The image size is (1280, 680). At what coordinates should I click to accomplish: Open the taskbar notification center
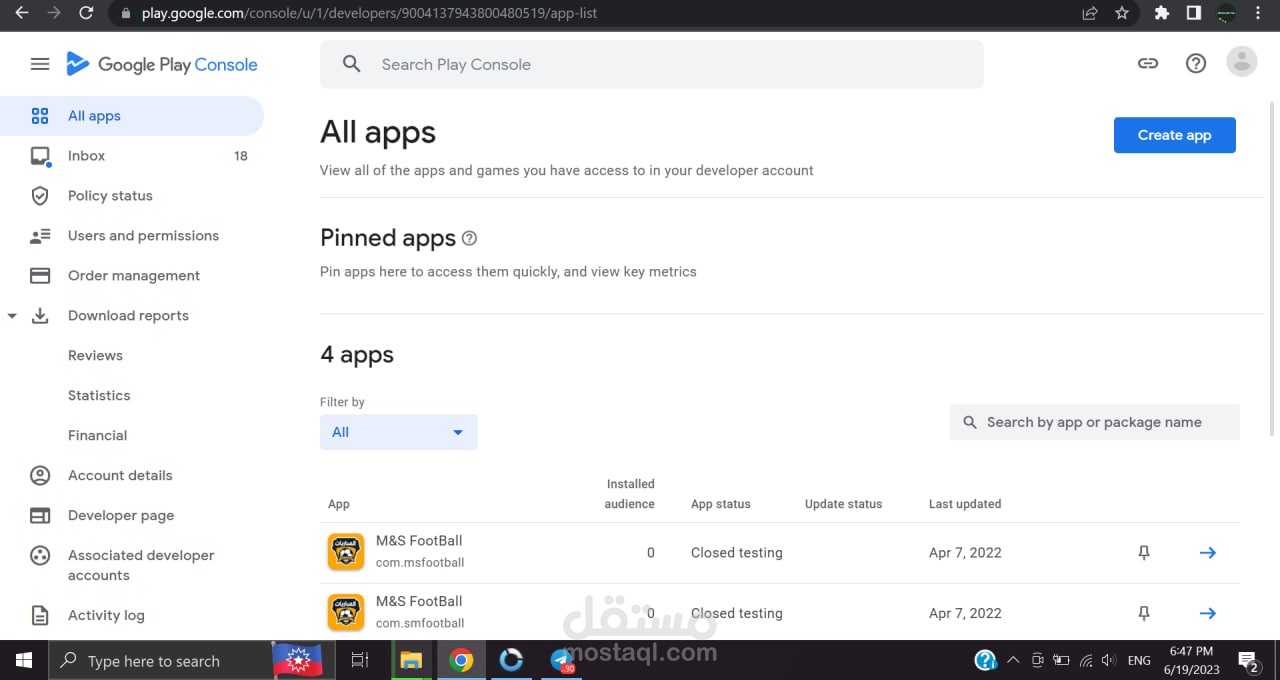tap(1249, 660)
